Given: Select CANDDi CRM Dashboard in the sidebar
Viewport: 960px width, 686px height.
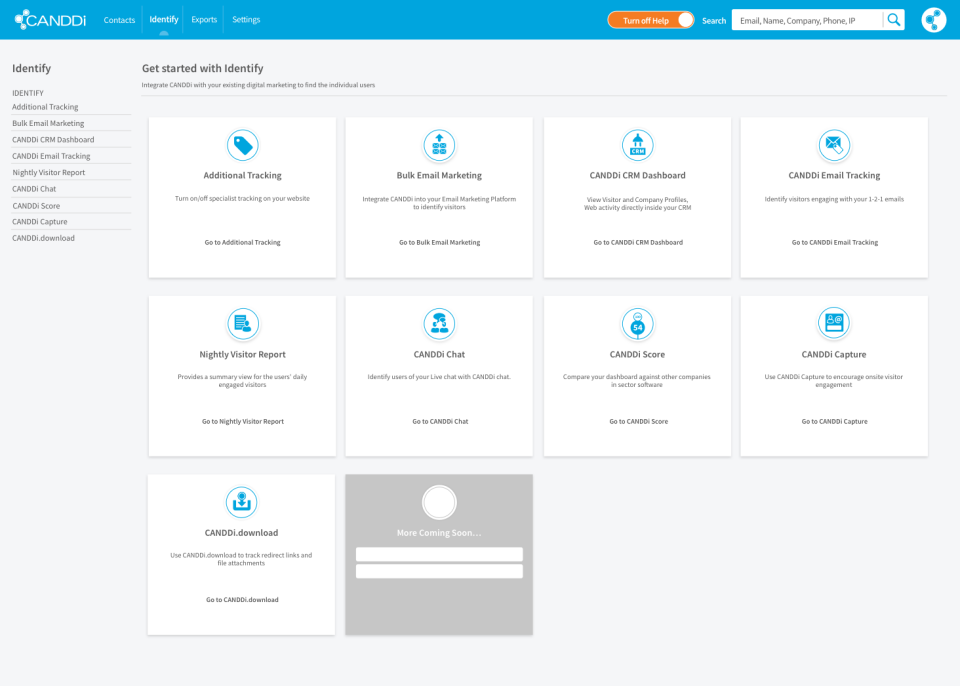Looking at the screenshot, I should pyautogui.click(x=53, y=140).
